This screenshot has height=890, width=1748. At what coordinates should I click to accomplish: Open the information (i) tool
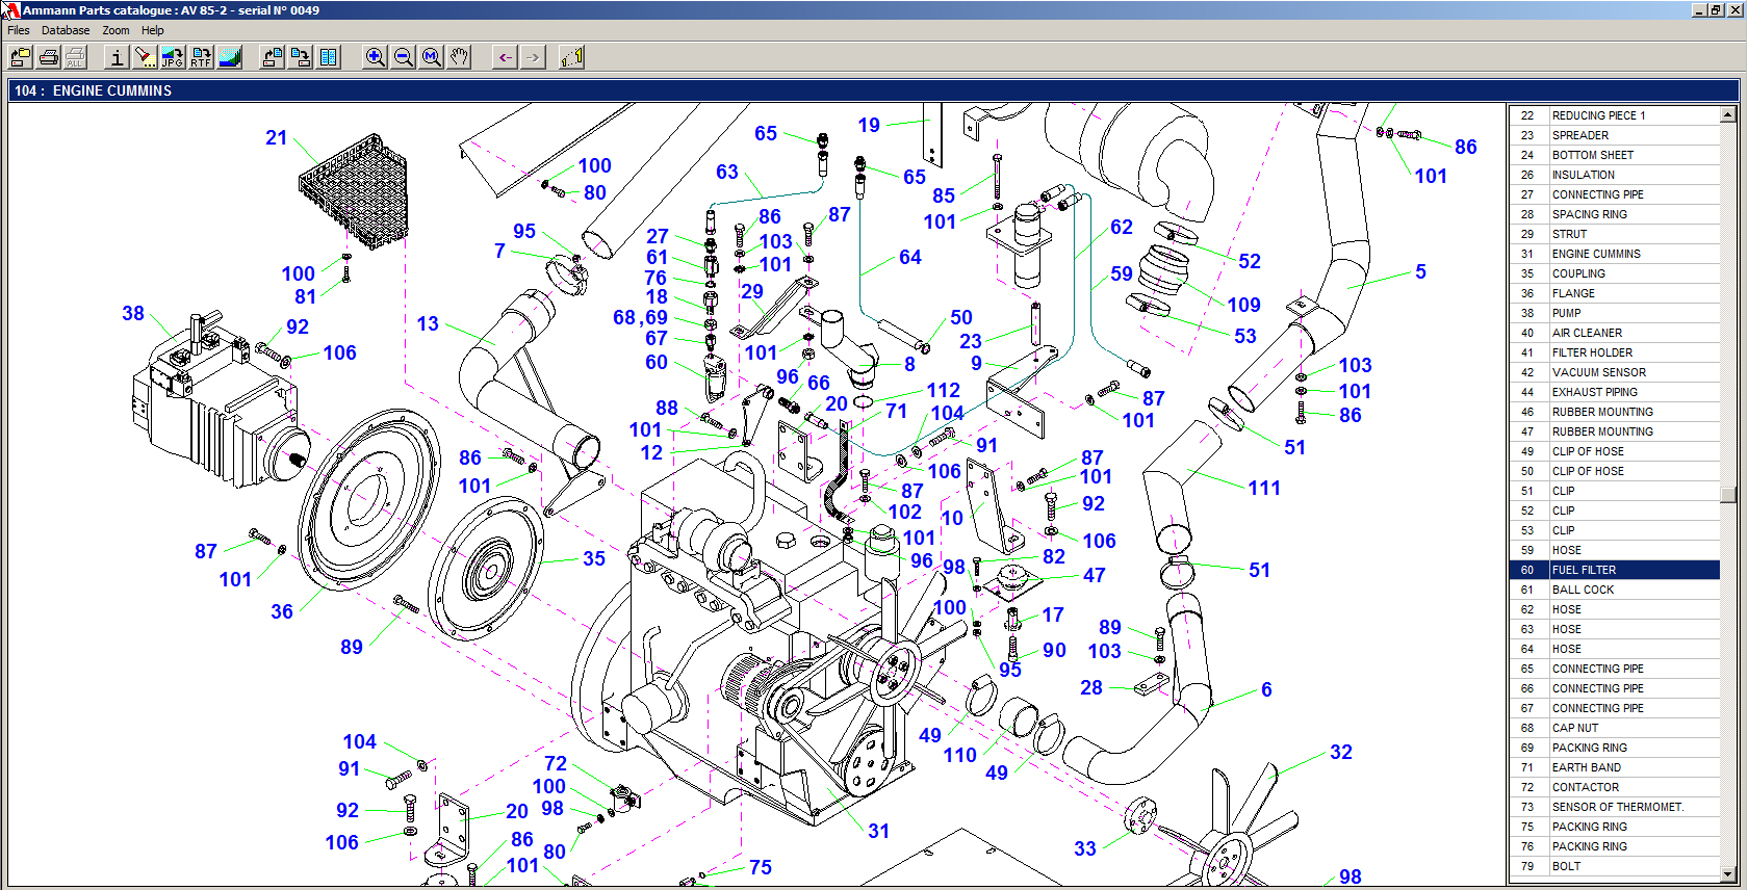[117, 57]
